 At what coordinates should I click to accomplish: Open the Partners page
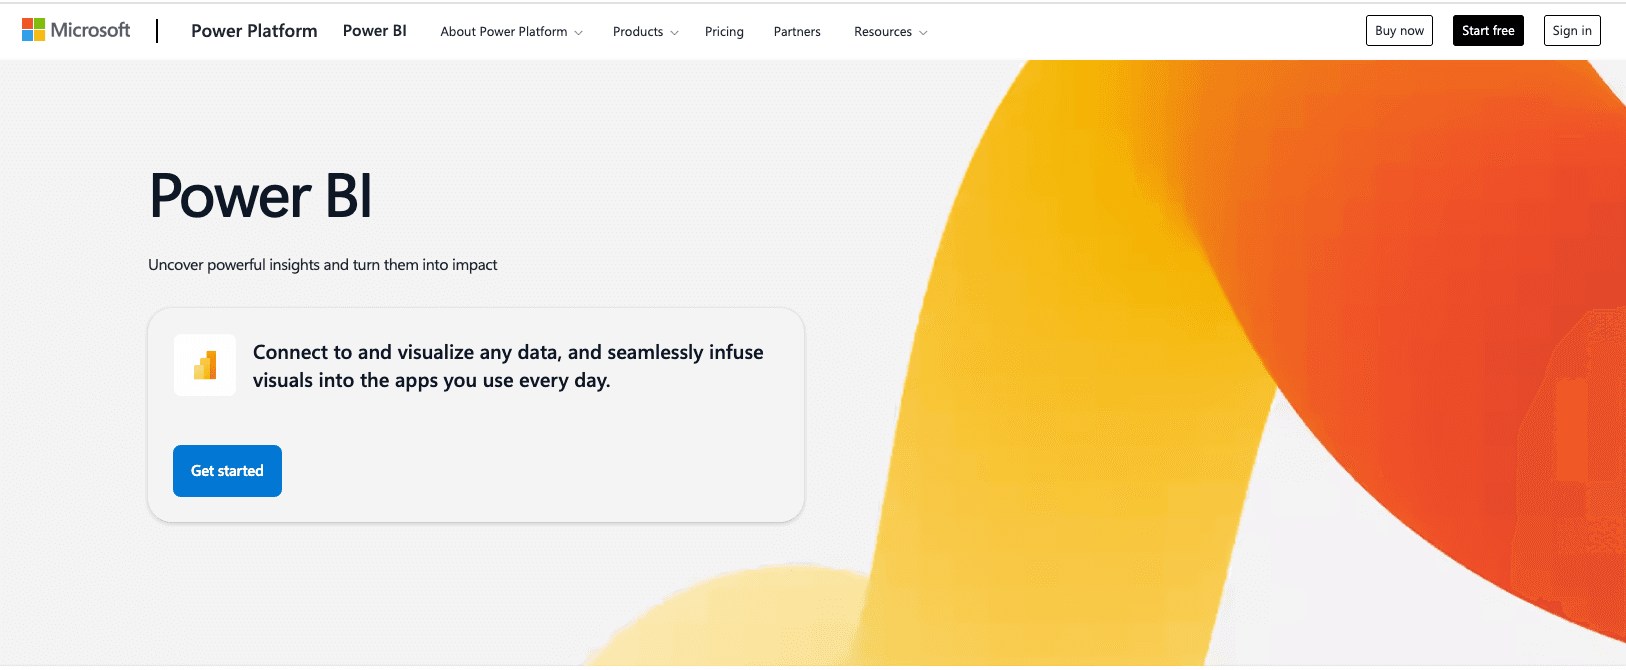click(797, 32)
